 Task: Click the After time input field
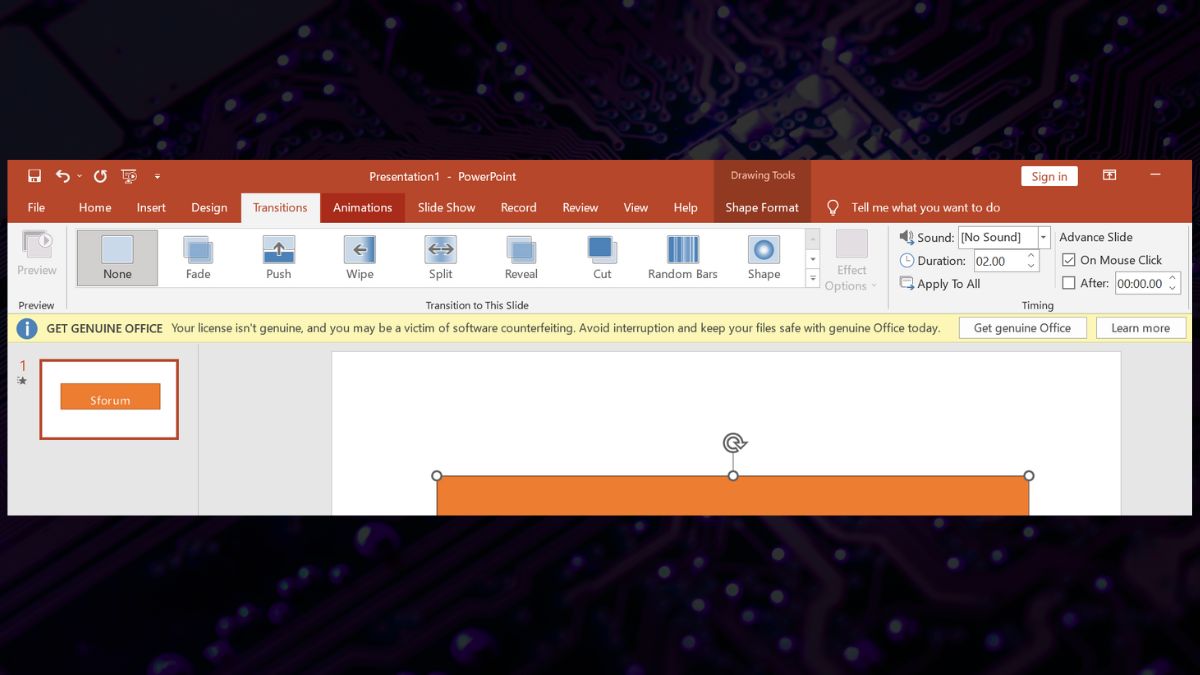1141,283
